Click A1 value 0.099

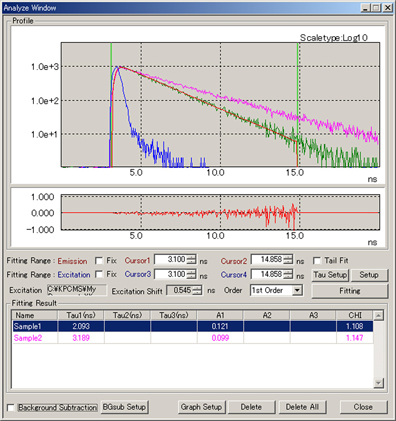point(220,338)
